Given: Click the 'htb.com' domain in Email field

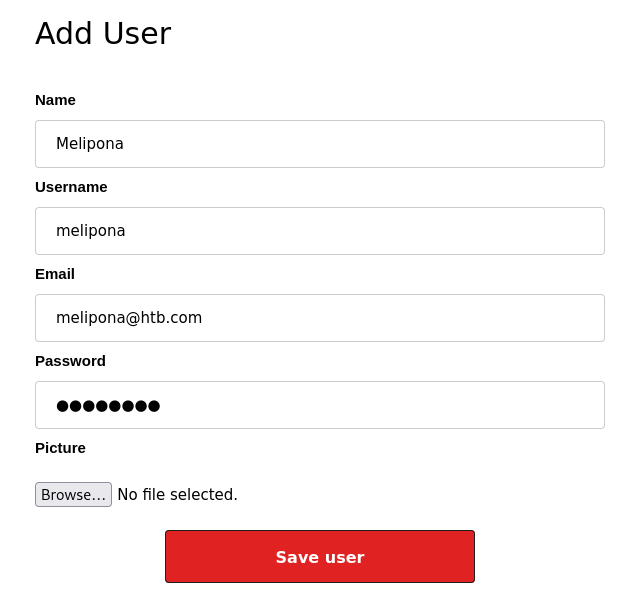Looking at the screenshot, I should point(171,318).
